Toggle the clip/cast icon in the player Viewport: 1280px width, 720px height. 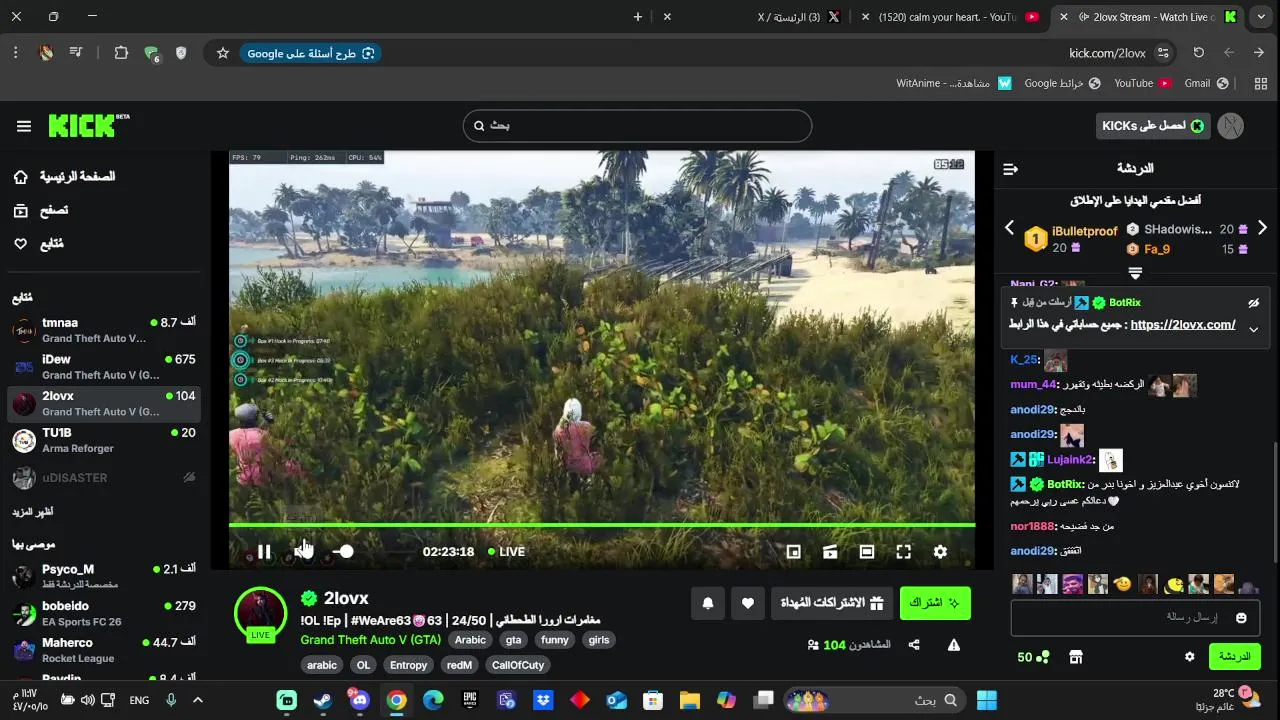click(830, 552)
